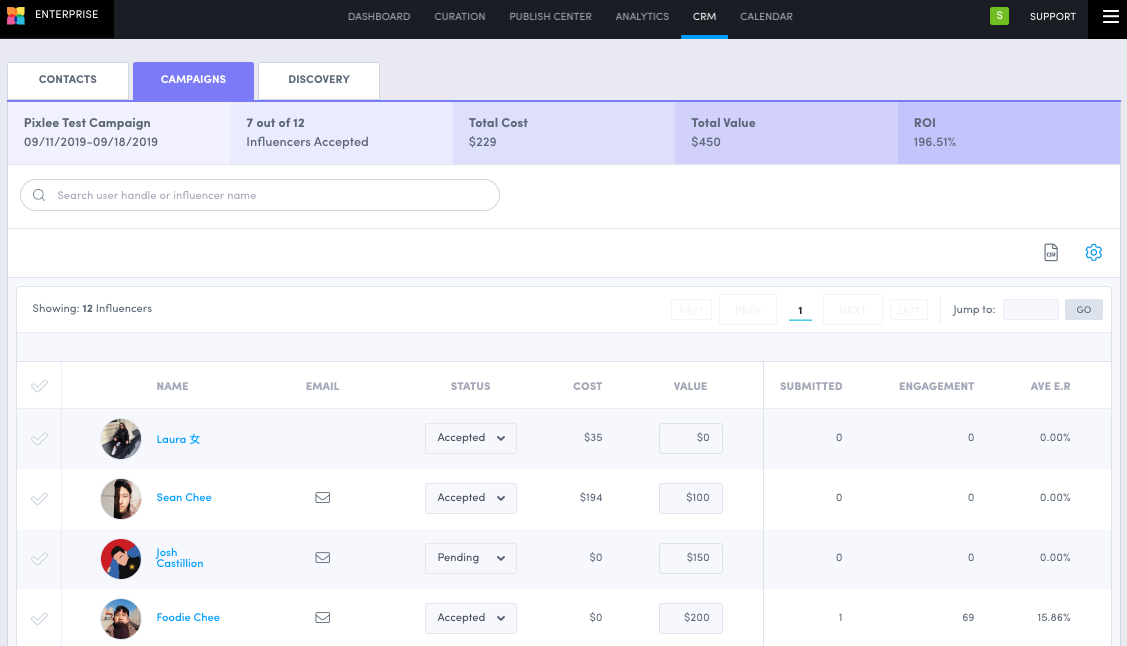
Task: Open the table settings gear icon
Action: pyautogui.click(x=1093, y=252)
